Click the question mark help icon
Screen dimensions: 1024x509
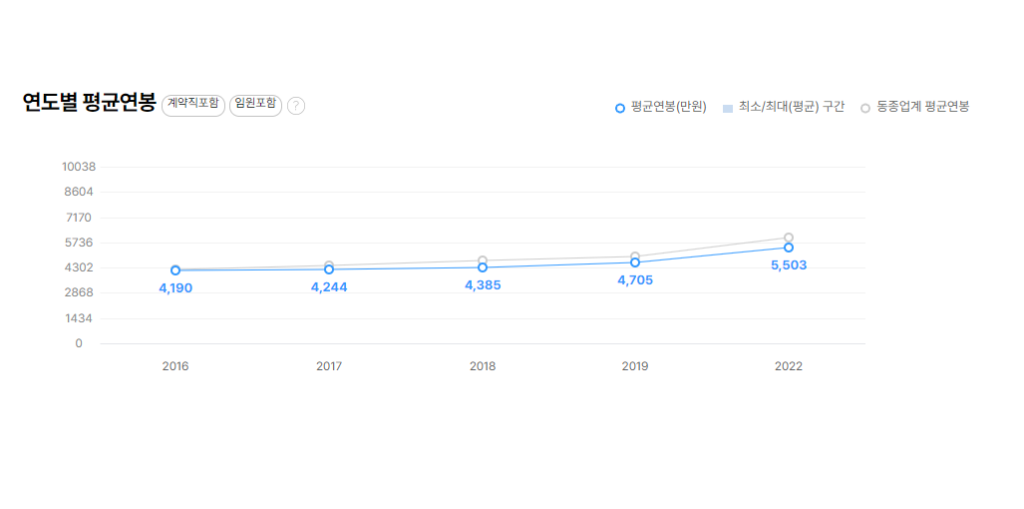coord(296,106)
